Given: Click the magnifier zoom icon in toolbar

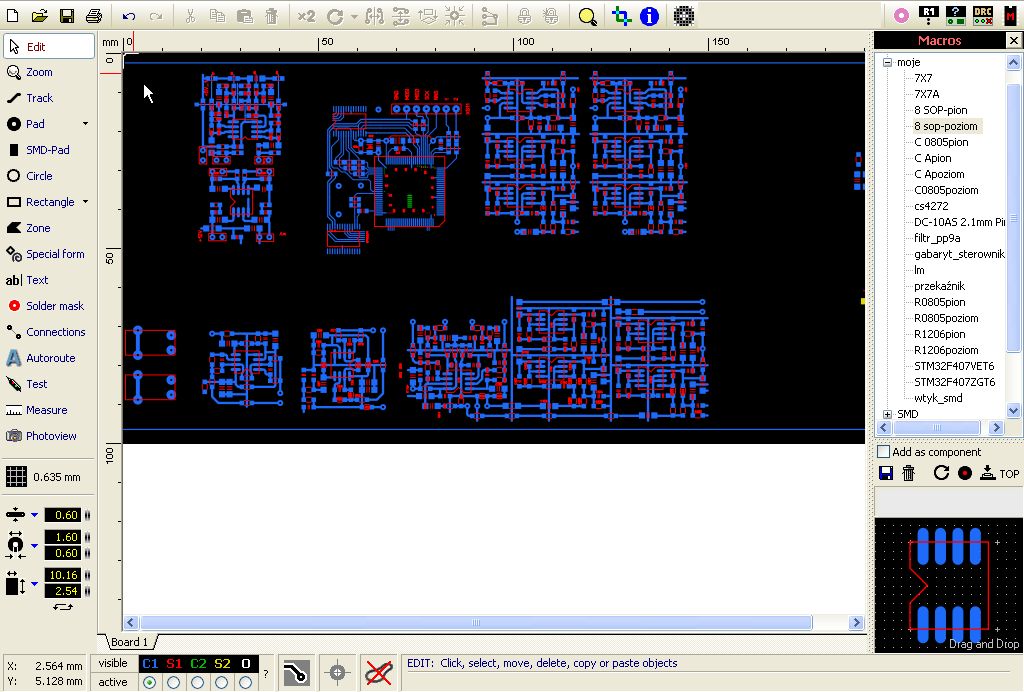Looking at the screenshot, I should pyautogui.click(x=587, y=16).
